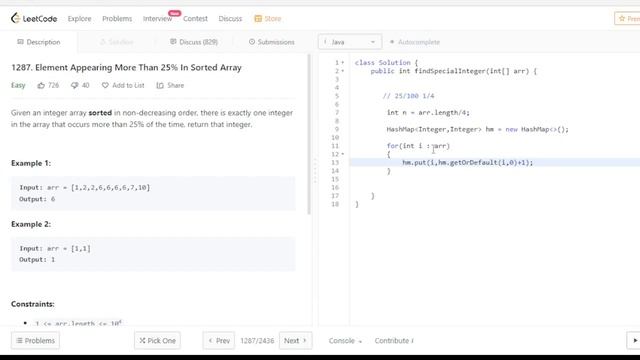Click the Submissions clock icon
Viewport: 640px width, 360px height.
coord(252,42)
